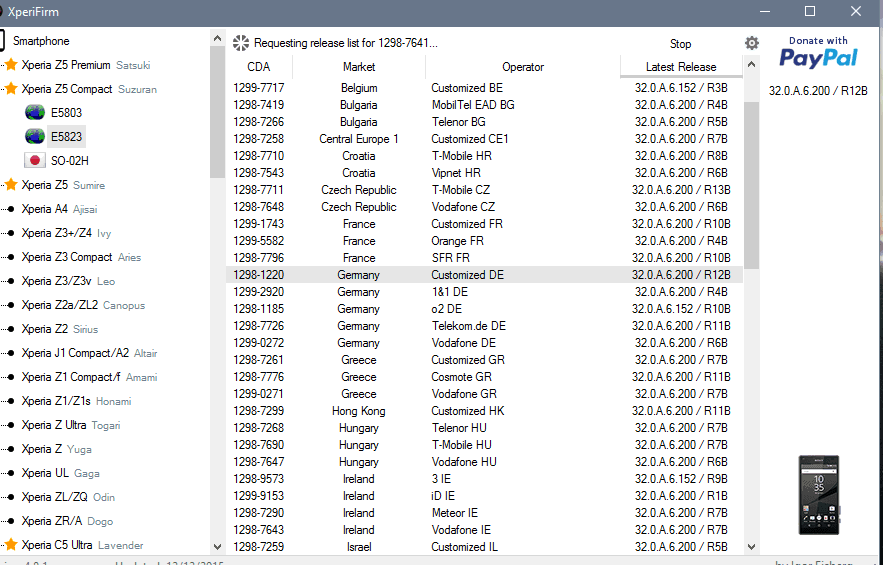Click the Xperia Z5 Sumire star icon
The image size is (883, 565).
11,185
